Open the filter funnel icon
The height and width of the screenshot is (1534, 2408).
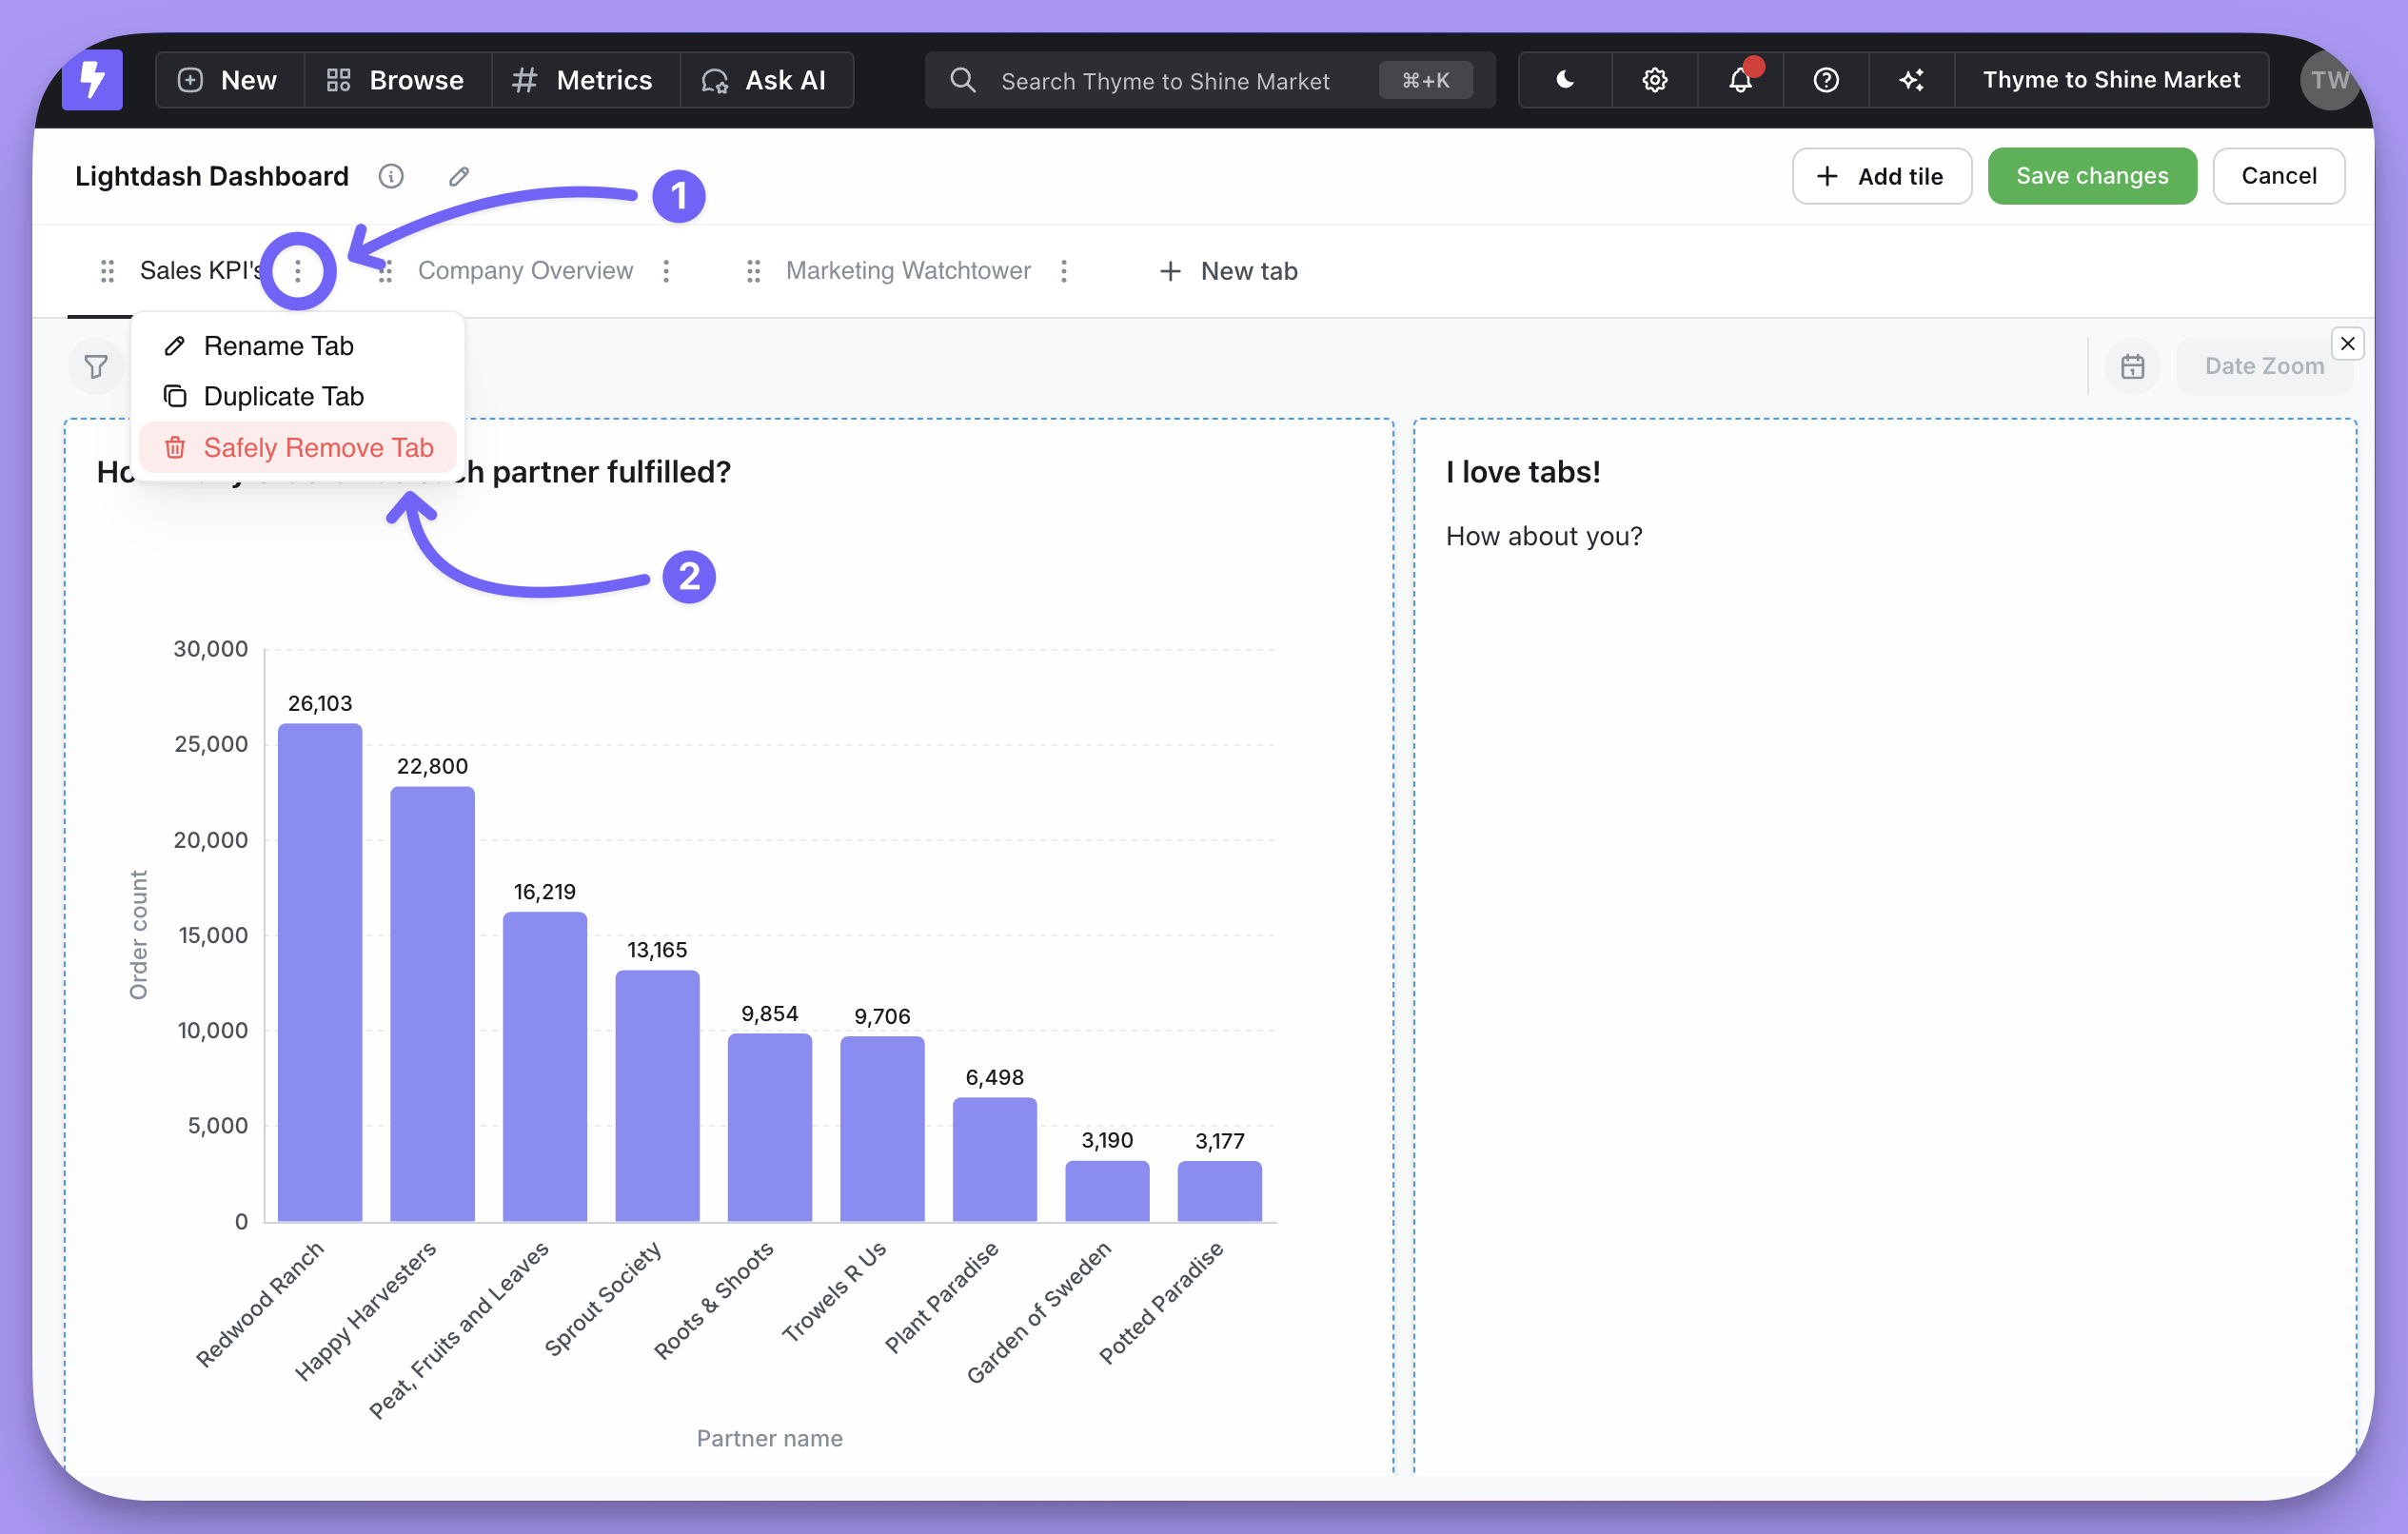point(96,367)
